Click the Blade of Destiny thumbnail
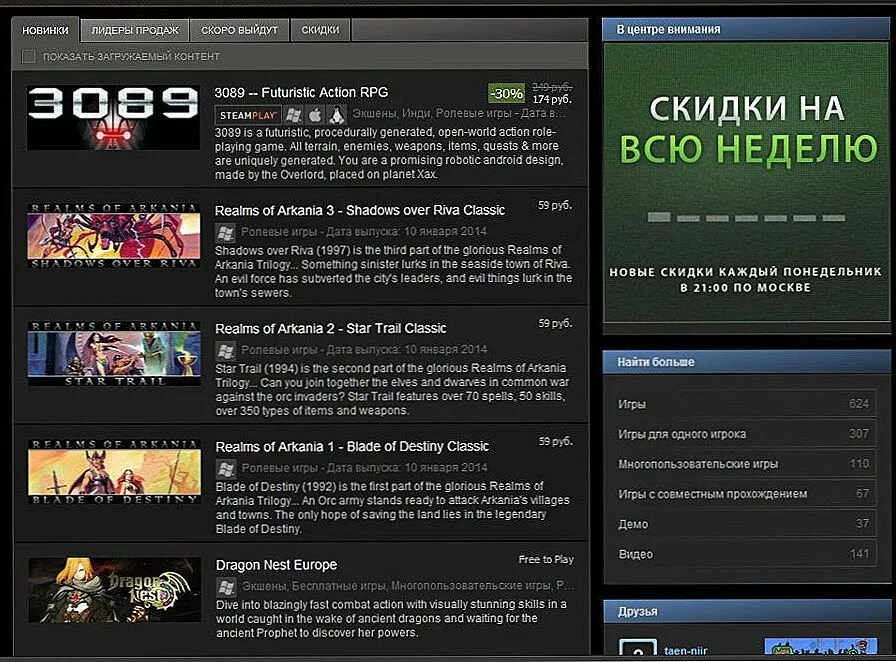The width and height of the screenshot is (896, 662). (114, 472)
